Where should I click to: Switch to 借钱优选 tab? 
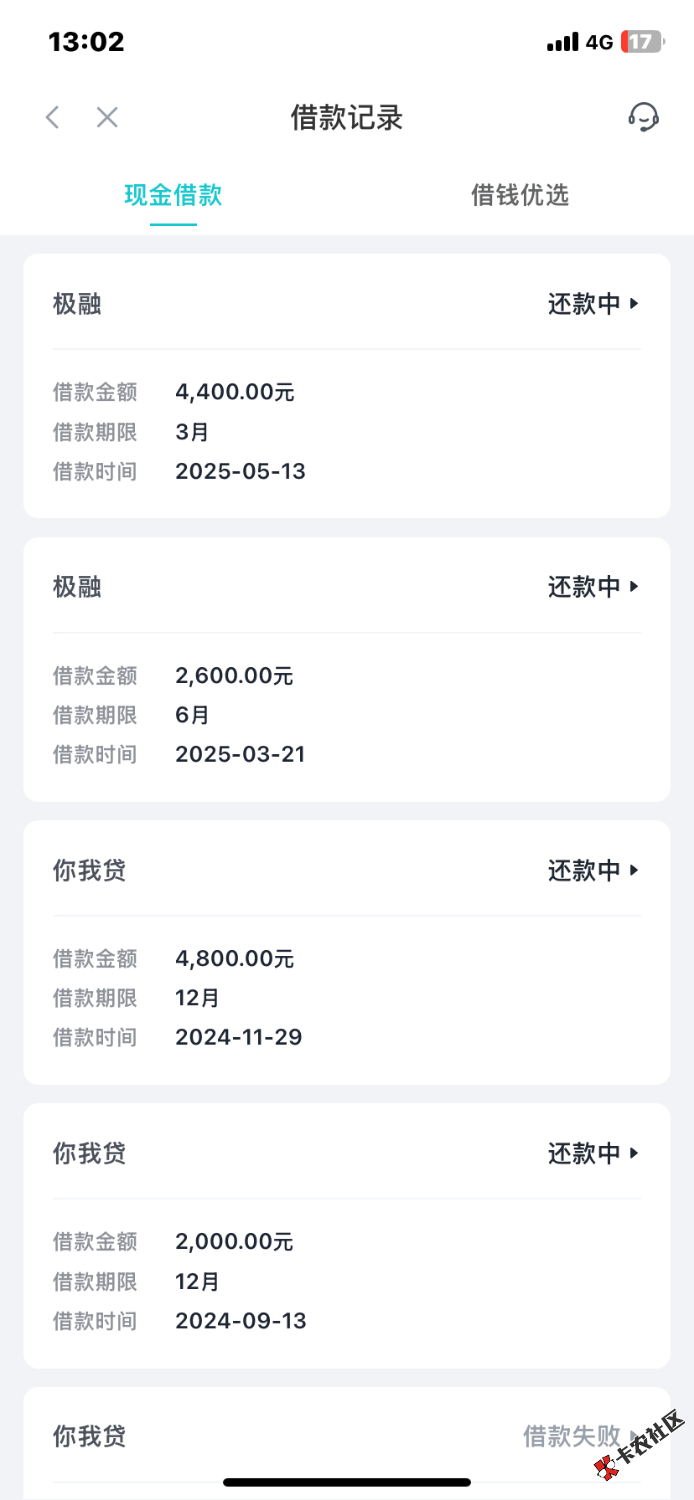coord(520,195)
